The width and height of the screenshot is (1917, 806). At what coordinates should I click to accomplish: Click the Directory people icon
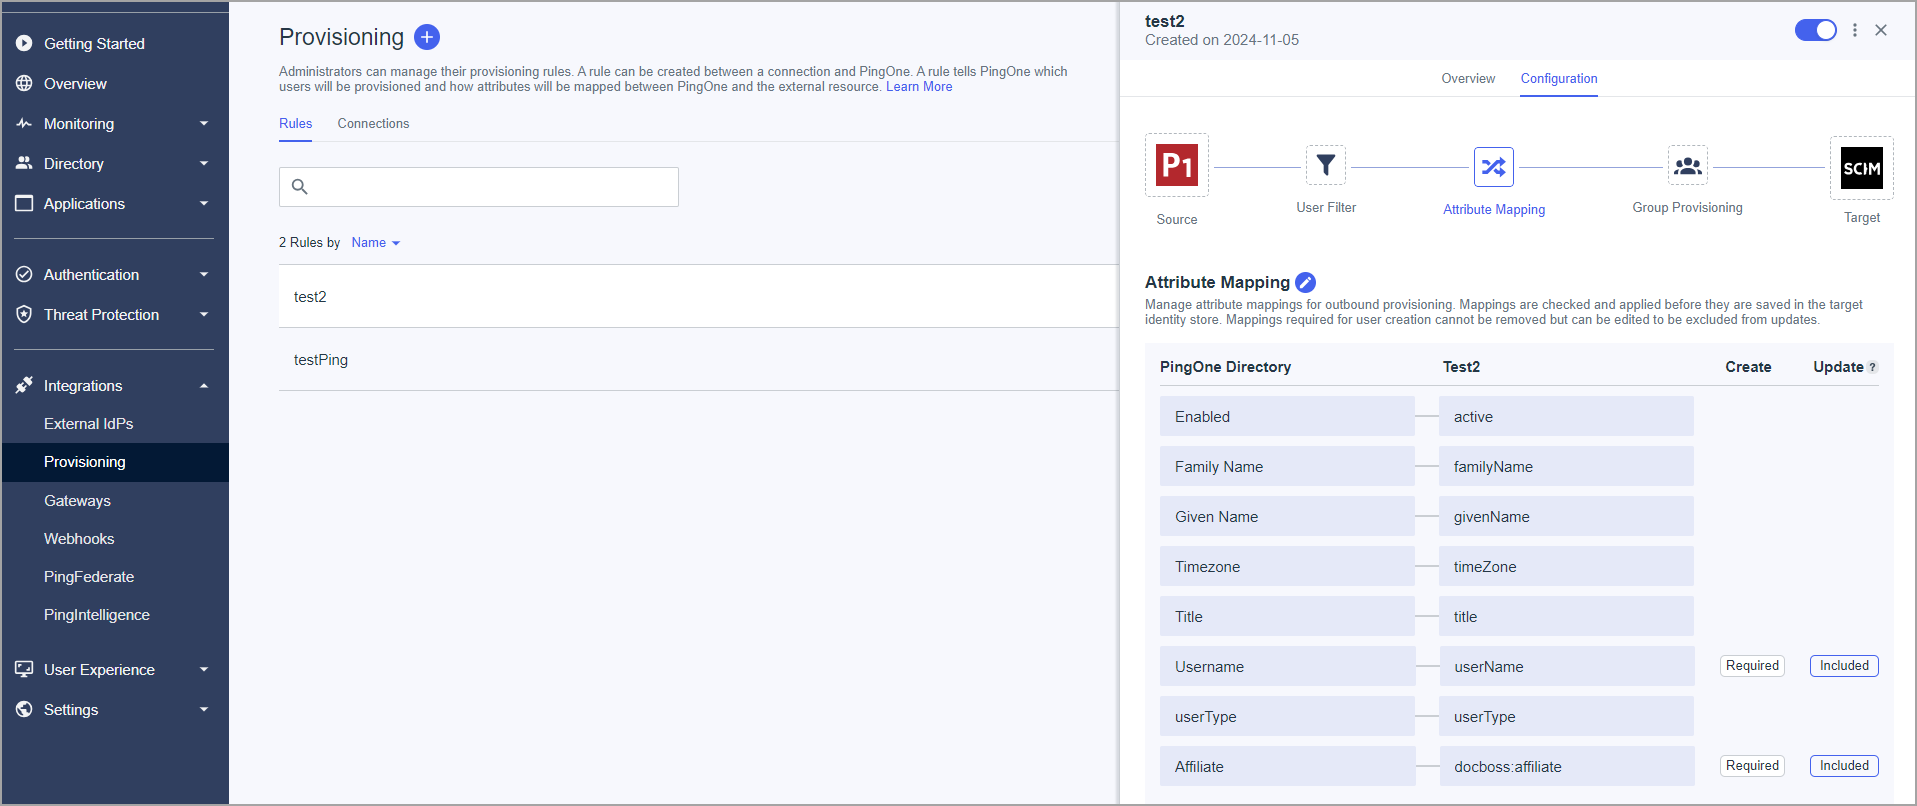pyautogui.click(x=24, y=163)
